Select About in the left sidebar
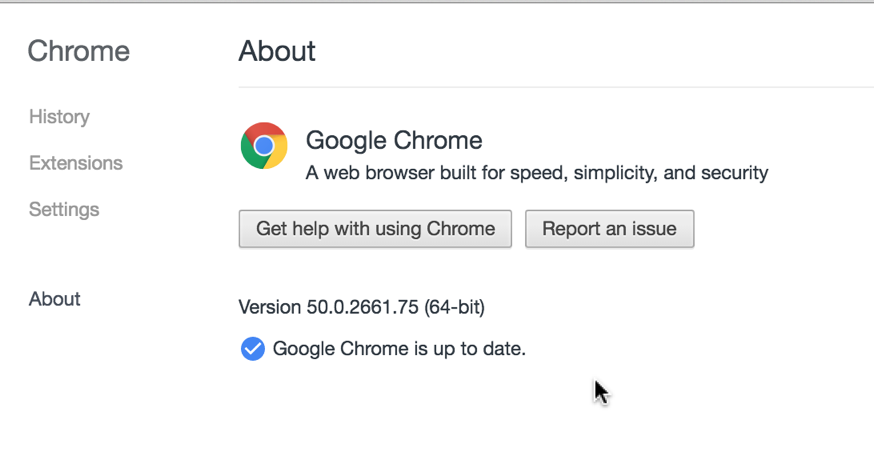This screenshot has width=874, height=456. [55, 299]
